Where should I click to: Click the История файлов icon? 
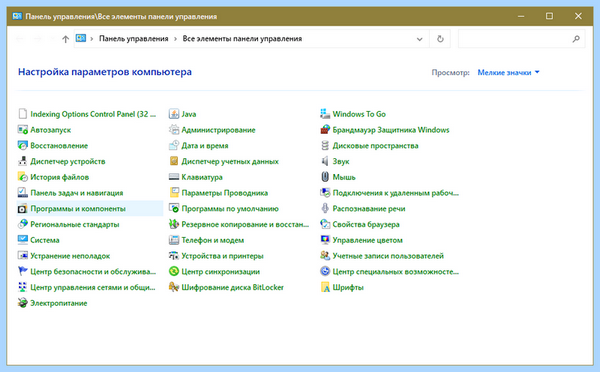point(23,177)
